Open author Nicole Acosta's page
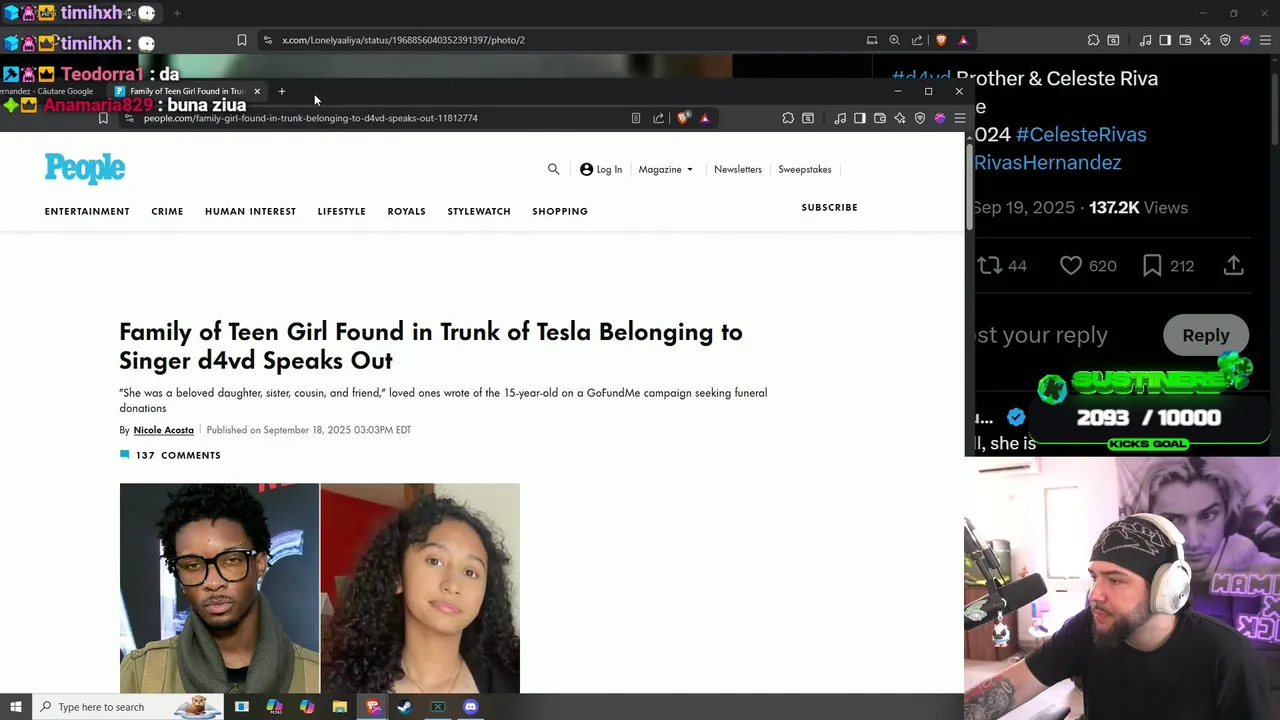 (163, 430)
